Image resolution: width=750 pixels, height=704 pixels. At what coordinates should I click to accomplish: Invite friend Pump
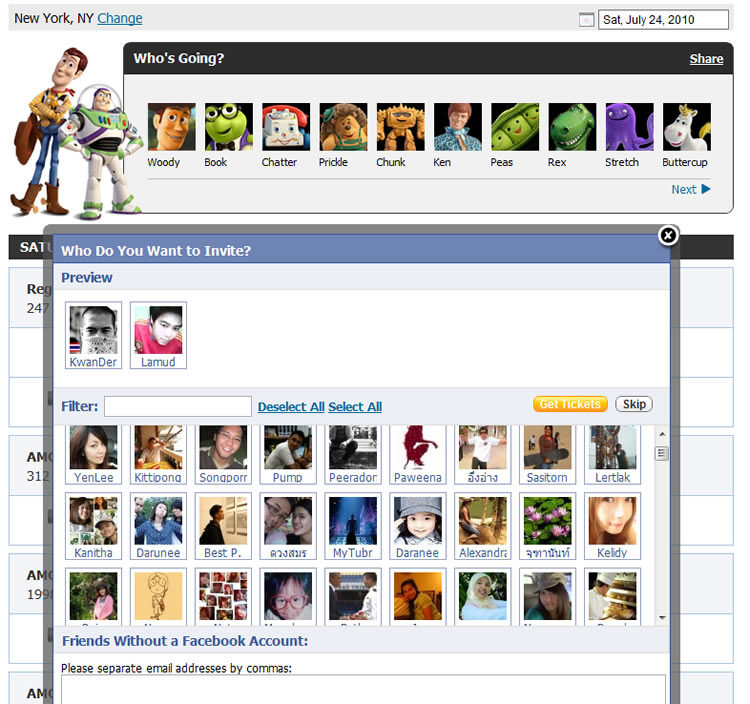point(288,454)
